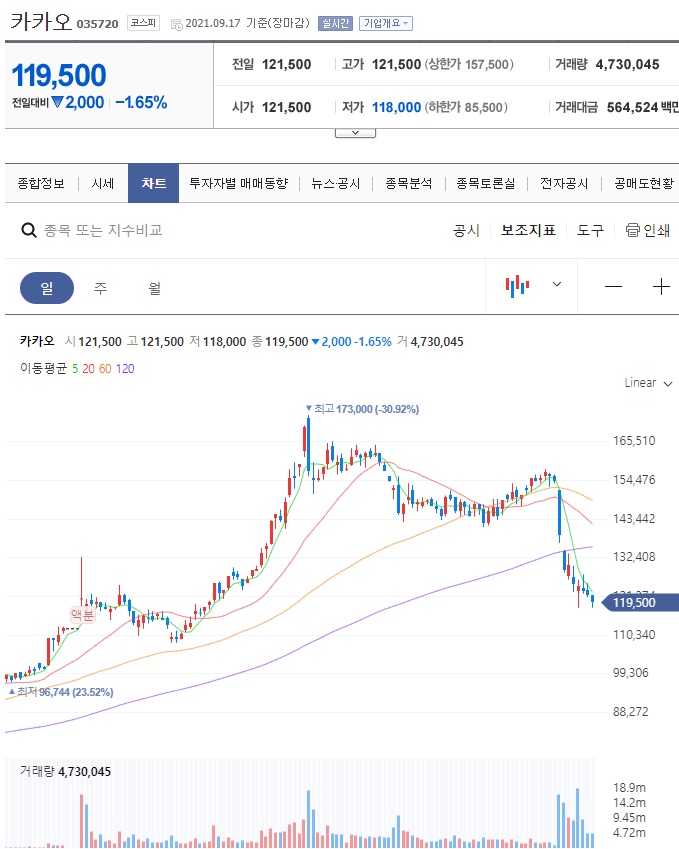This screenshot has height=849, width=679.
Task: Open the 도구 tools menu
Action: click(590, 231)
